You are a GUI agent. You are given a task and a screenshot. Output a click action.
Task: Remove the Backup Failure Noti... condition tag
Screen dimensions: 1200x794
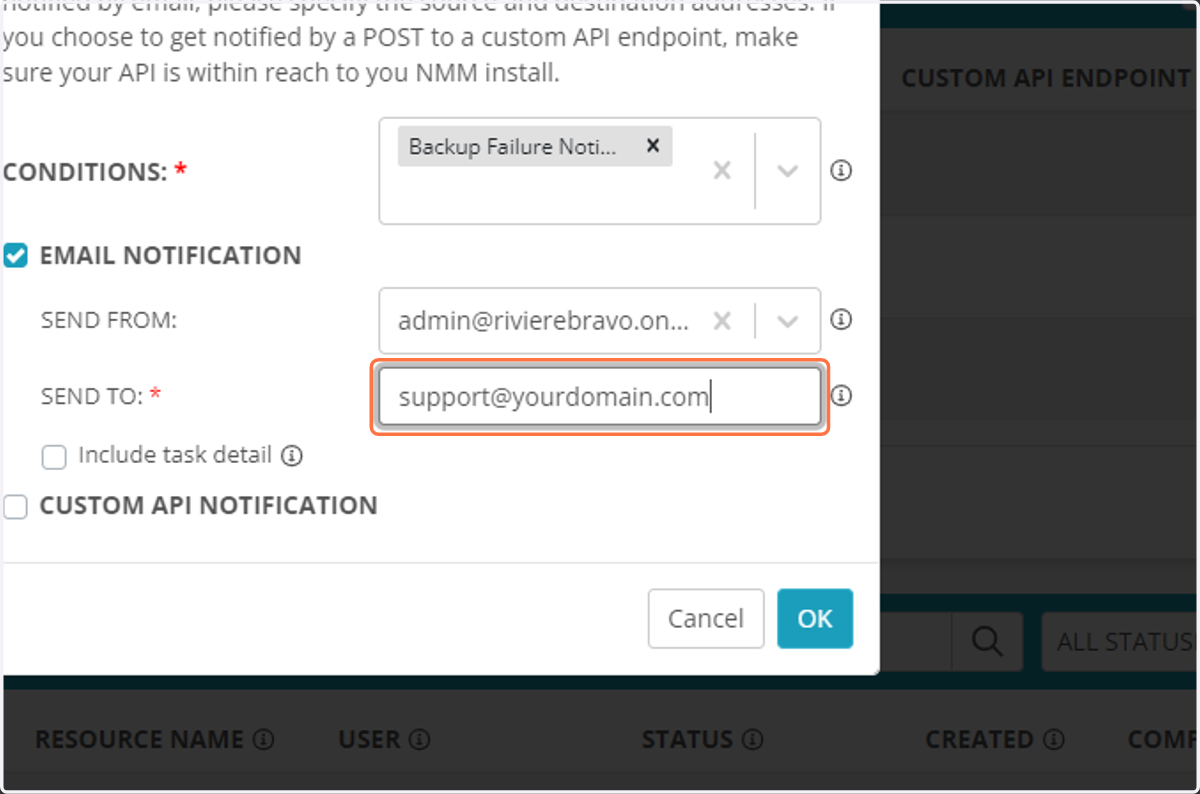653,146
